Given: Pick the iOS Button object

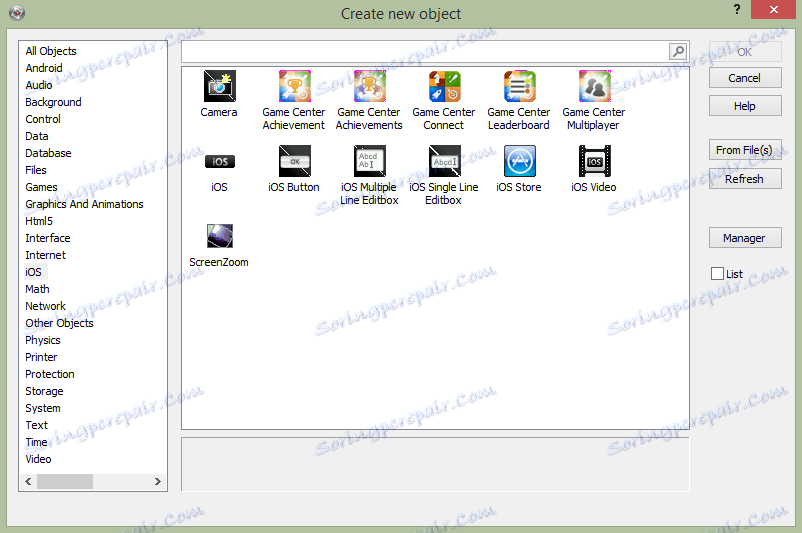Looking at the screenshot, I should point(294,161).
